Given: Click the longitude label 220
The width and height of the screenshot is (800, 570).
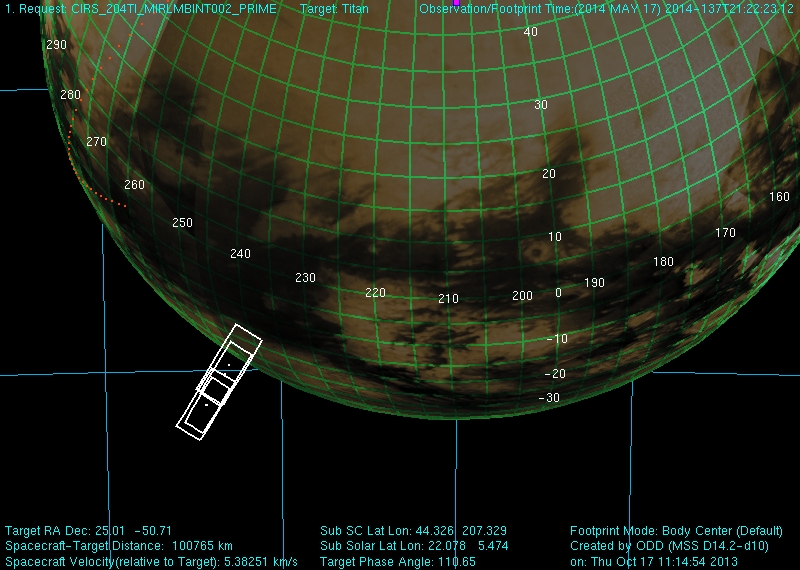Looking at the screenshot, I should pos(376,293).
